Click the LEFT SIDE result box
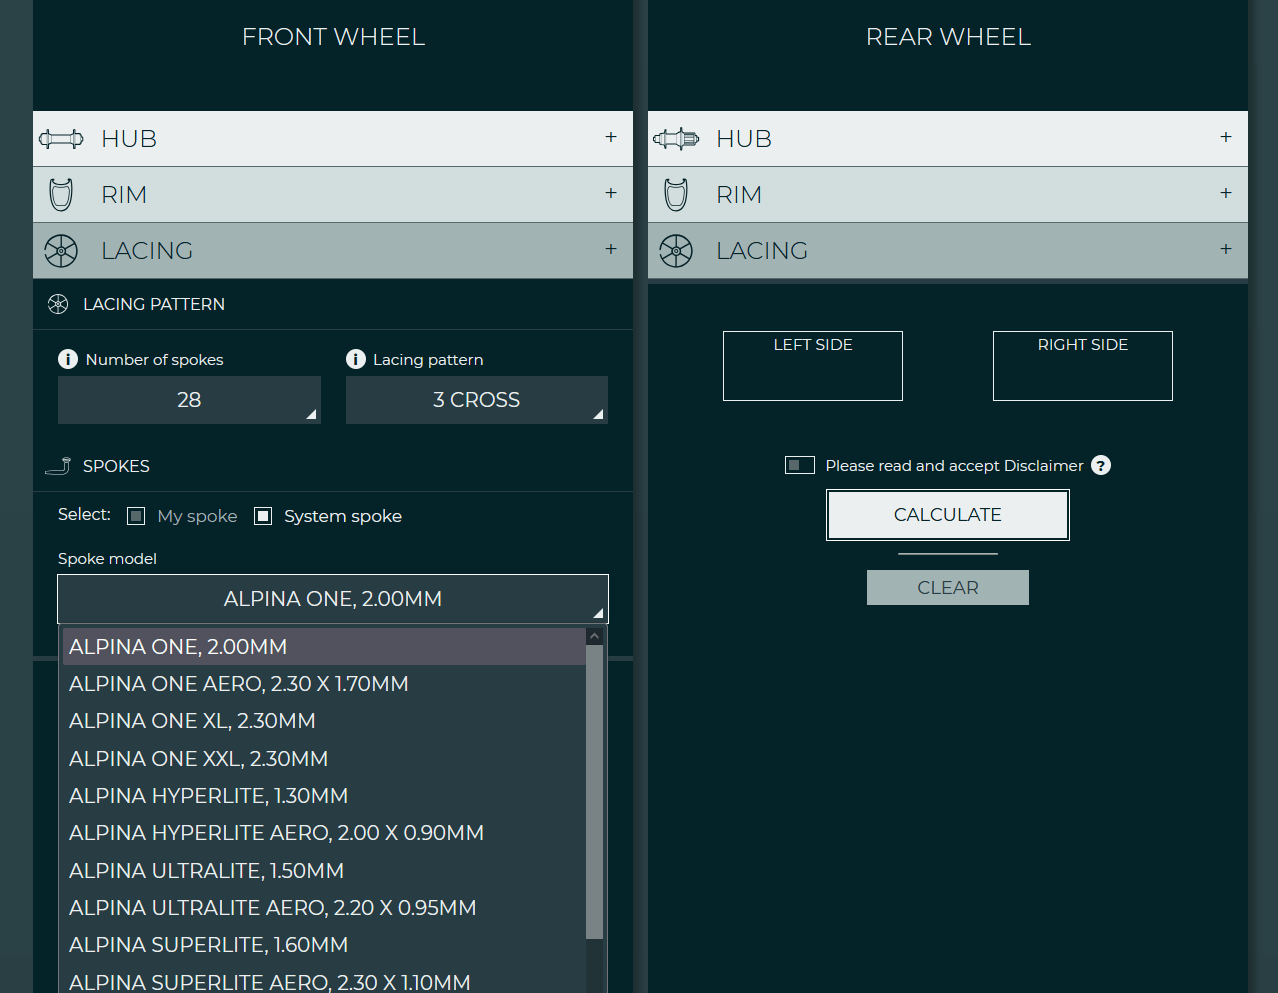The image size is (1278, 993). point(813,366)
